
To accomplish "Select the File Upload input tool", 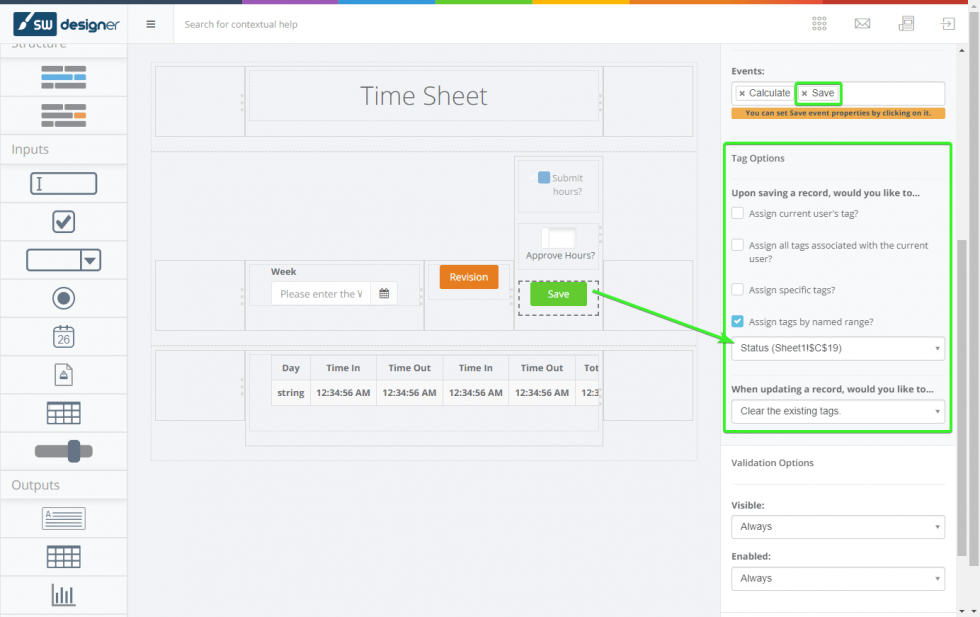I will 63,373.
